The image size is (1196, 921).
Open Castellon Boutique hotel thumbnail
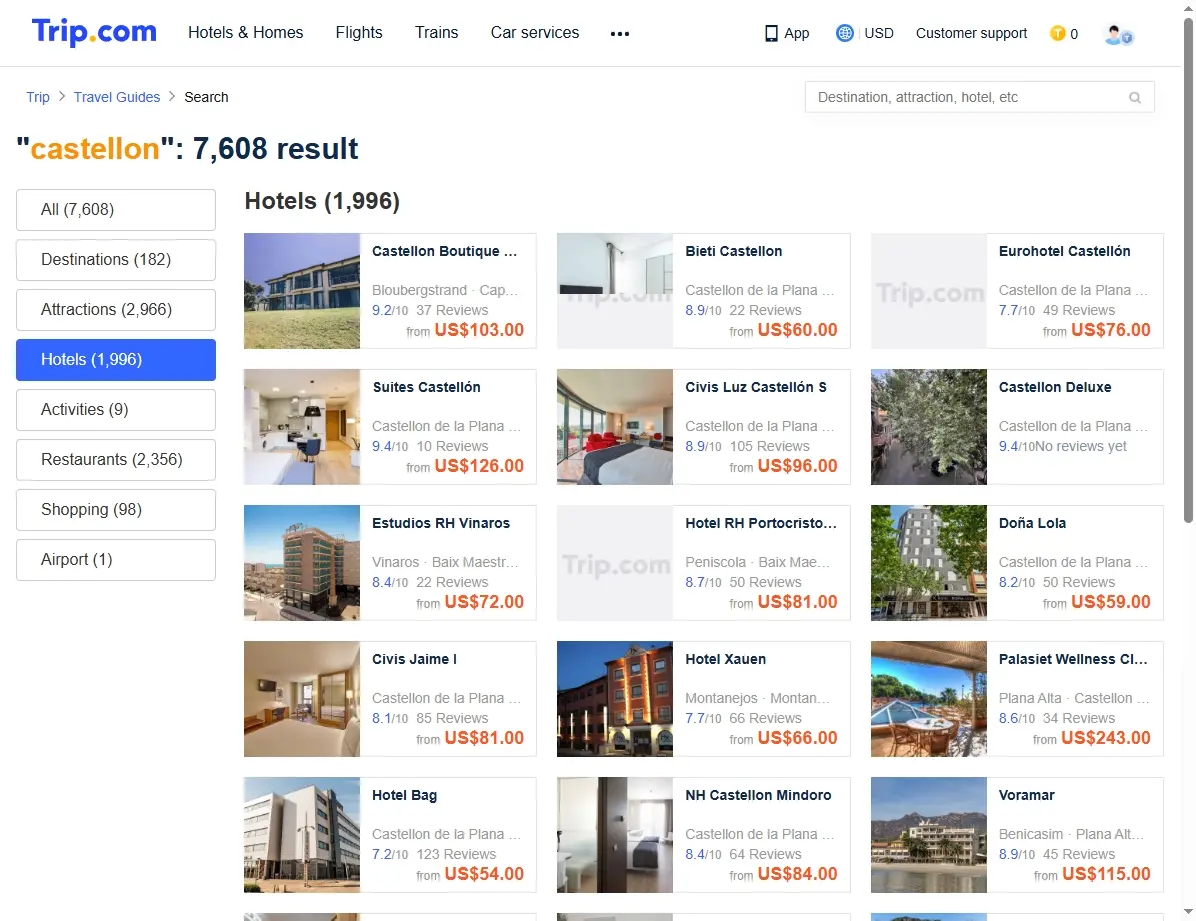point(301,291)
